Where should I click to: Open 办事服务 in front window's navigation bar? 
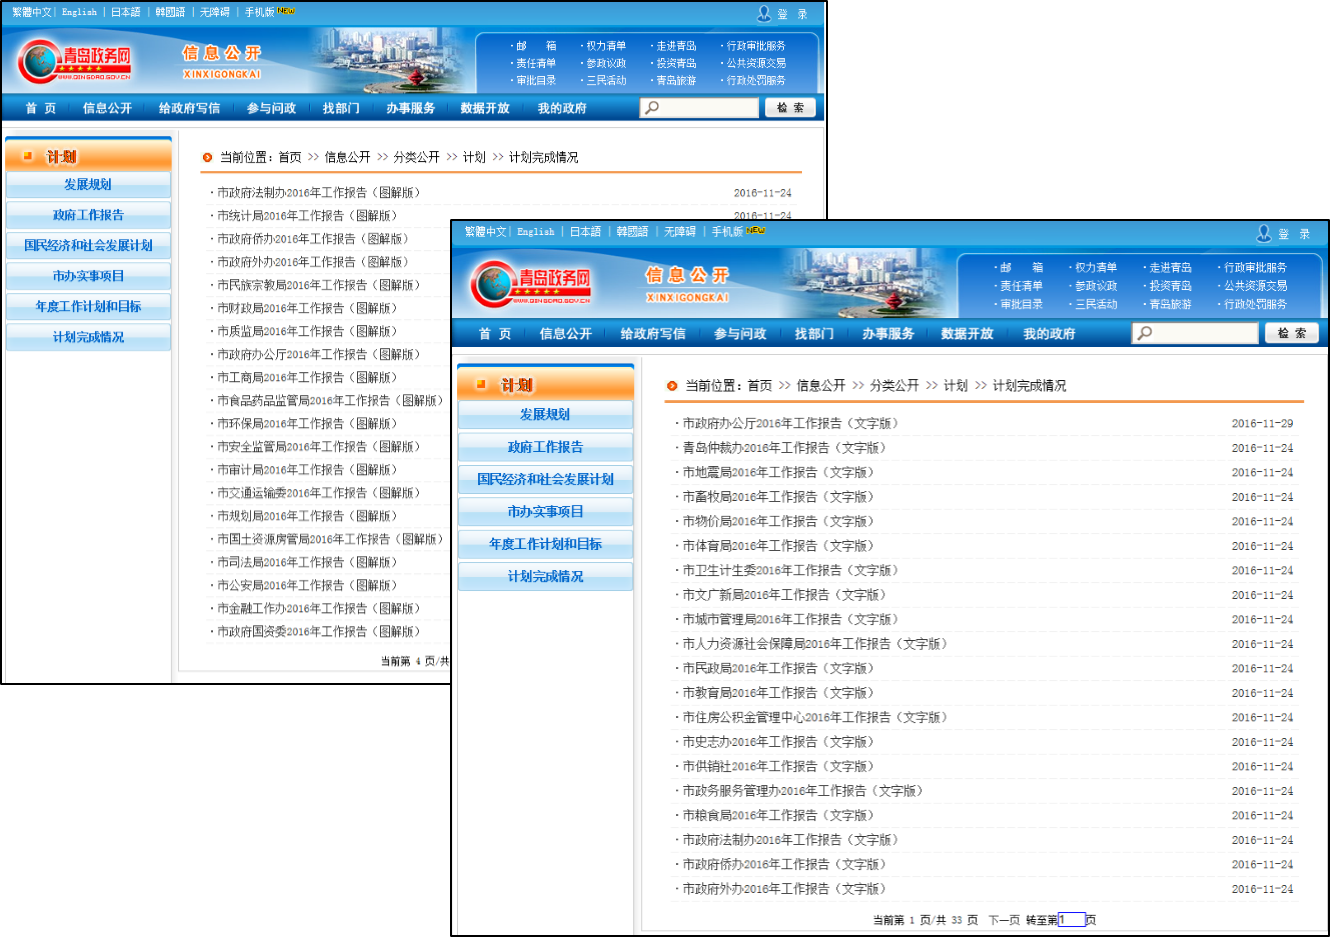coord(887,334)
